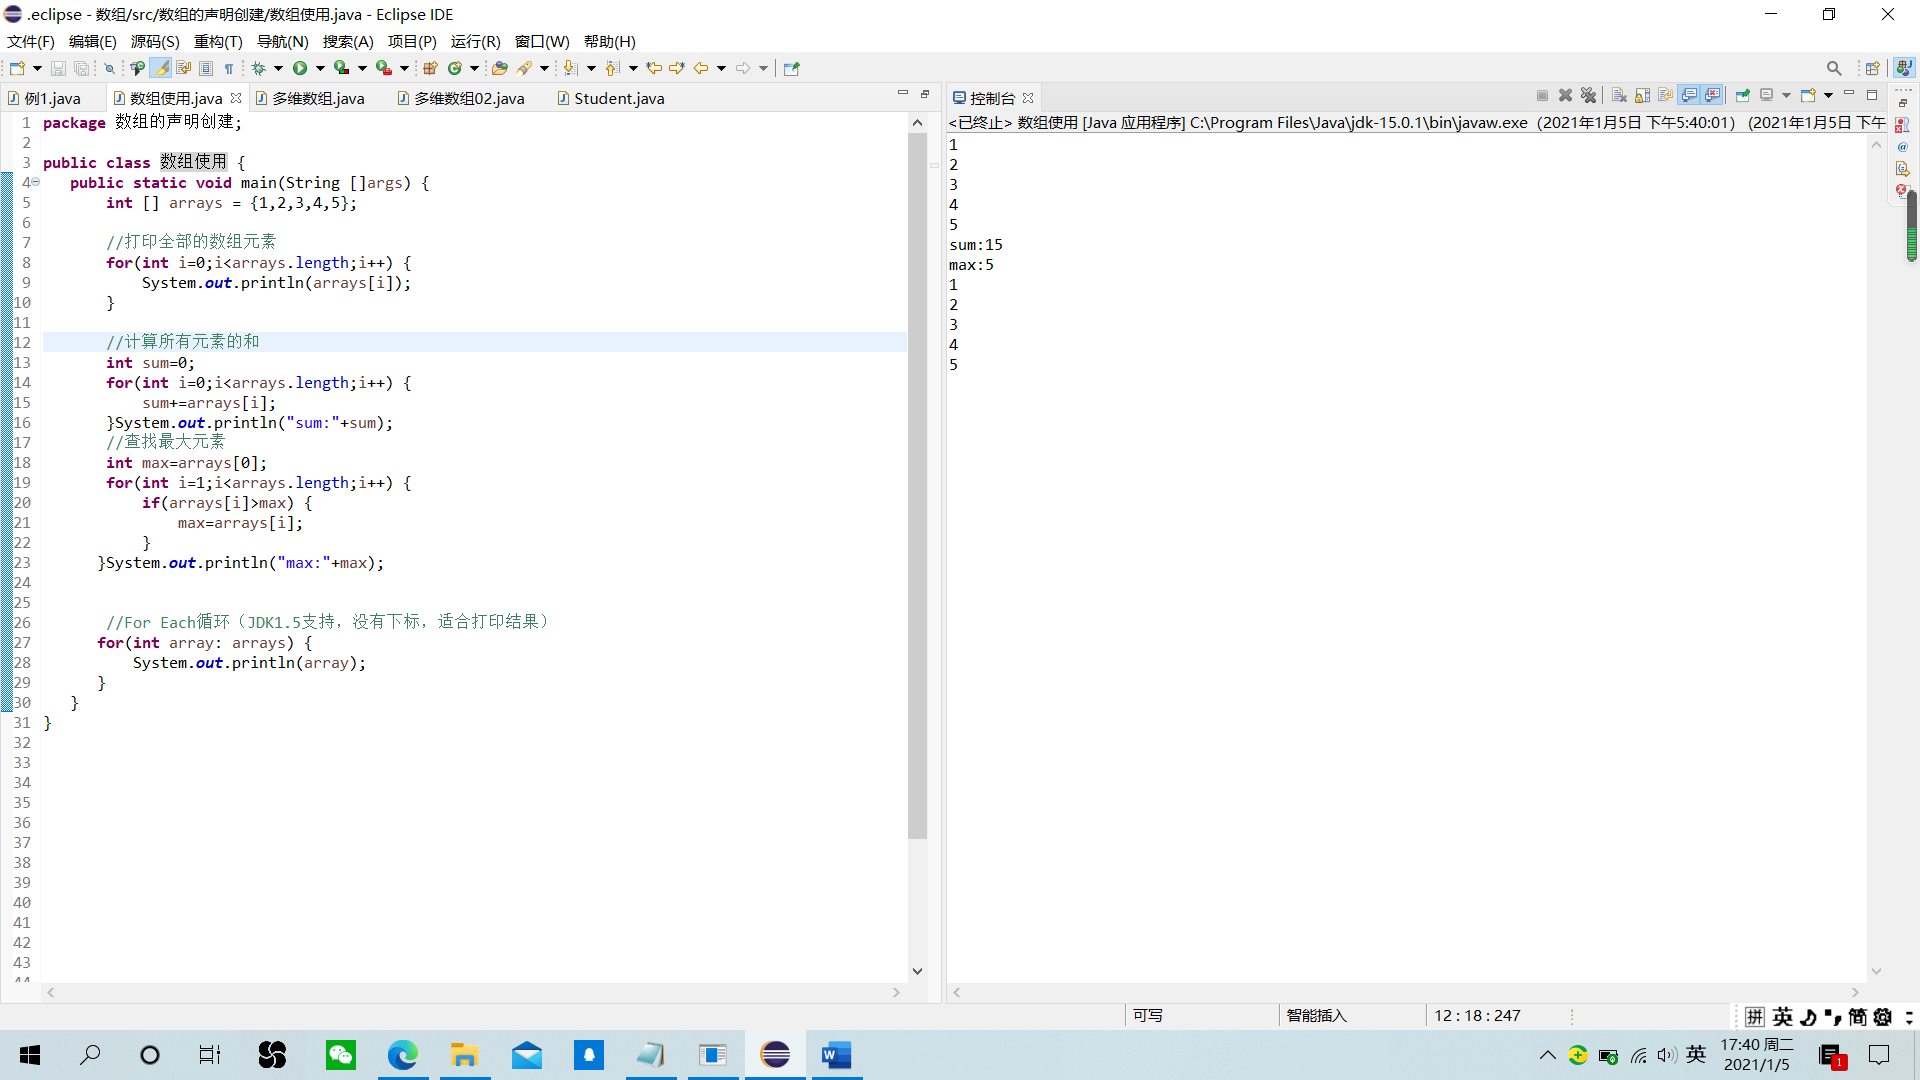Click Remove All Terminated Launches icon
Screen dimensions: 1920x1080
coord(1588,95)
